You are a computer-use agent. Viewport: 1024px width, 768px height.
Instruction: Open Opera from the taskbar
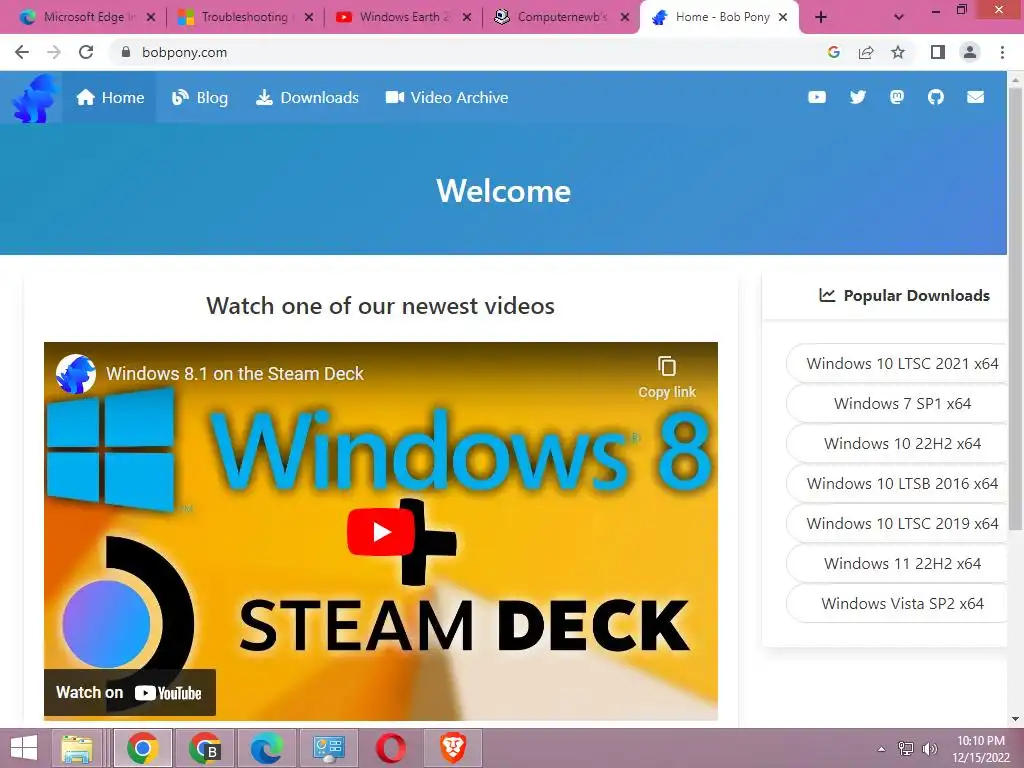click(391, 748)
